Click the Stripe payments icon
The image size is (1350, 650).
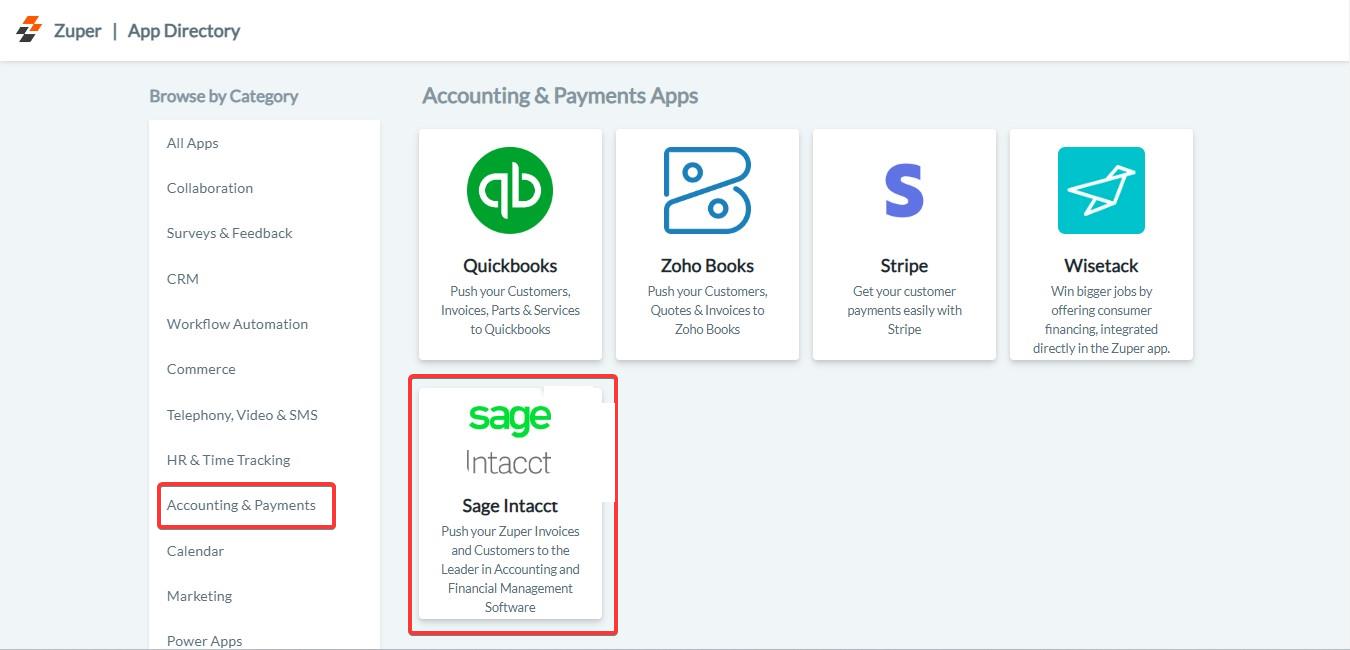pyautogui.click(x=903, y=190)
